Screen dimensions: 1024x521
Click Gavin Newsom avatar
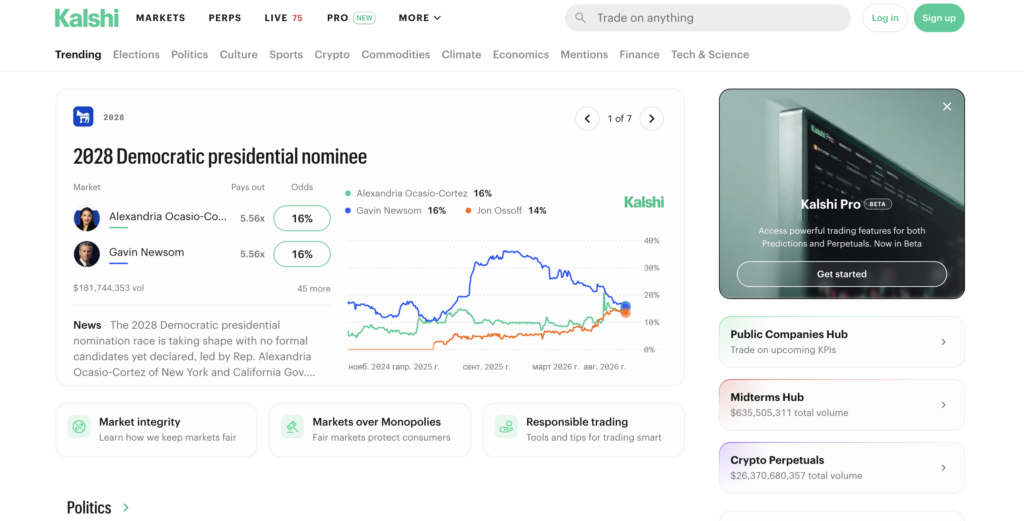coord(86,254)
